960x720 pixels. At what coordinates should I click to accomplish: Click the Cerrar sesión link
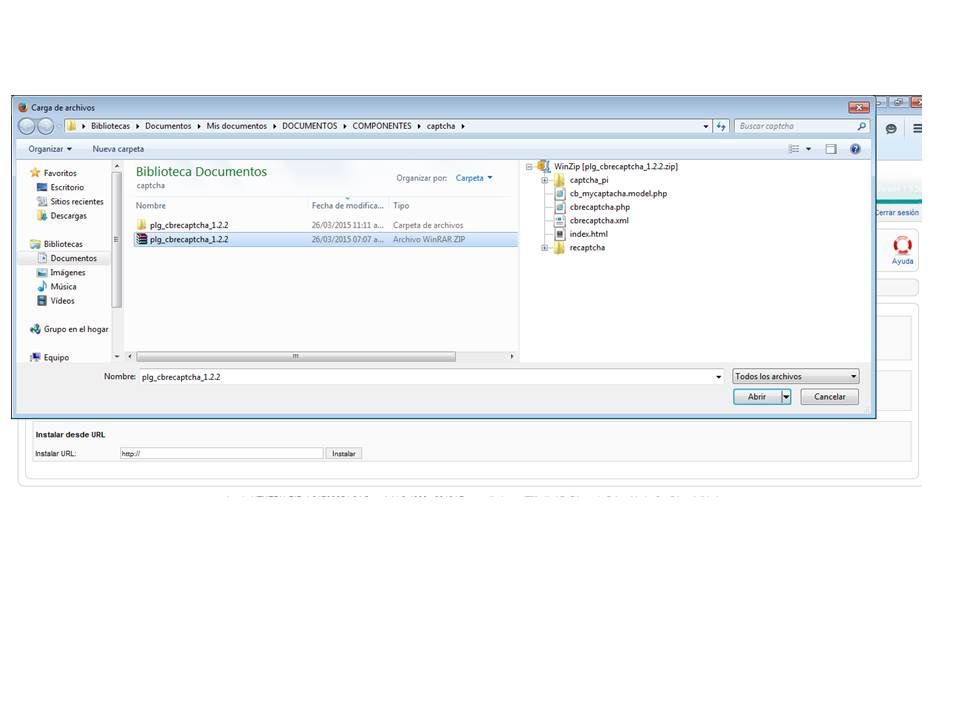[896, 212]
